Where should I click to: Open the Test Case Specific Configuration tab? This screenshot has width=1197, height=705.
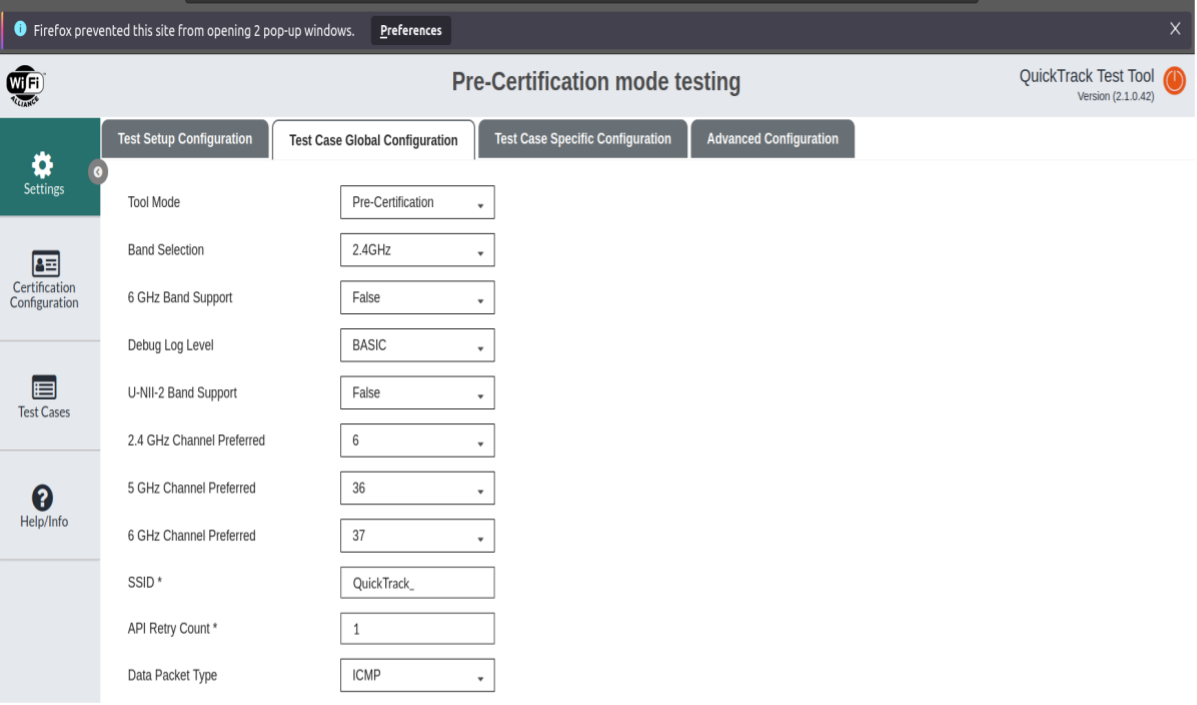point(582,139)
